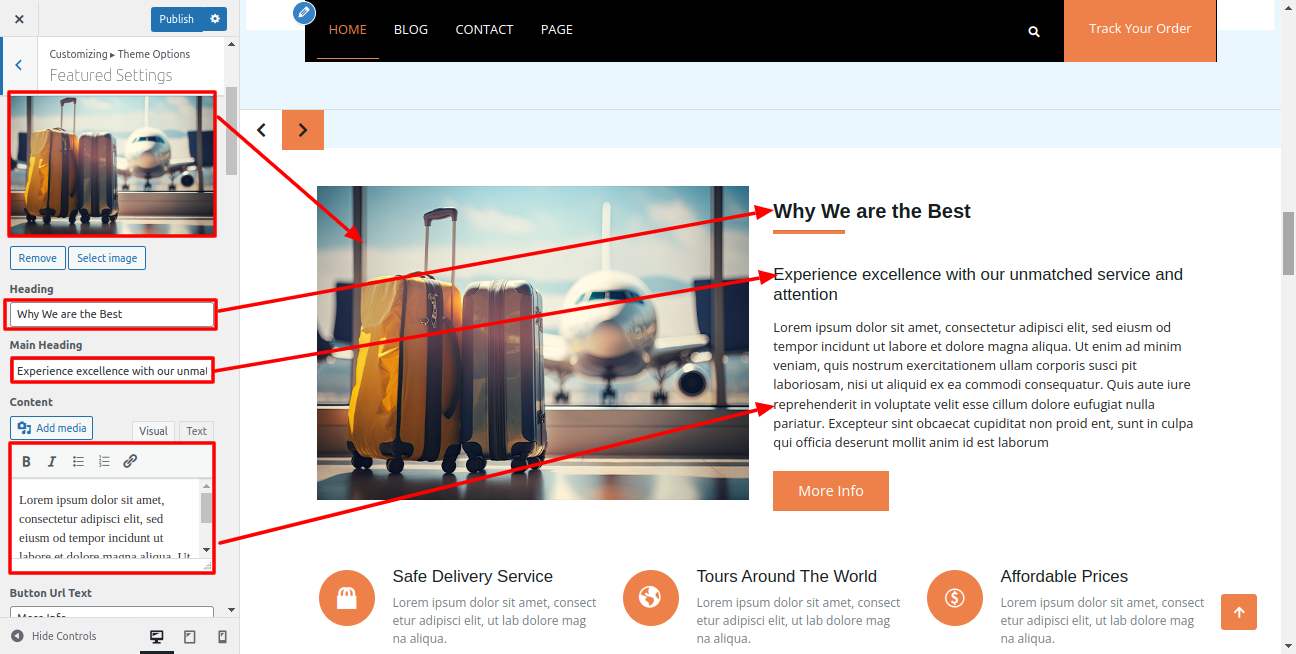Viewport: 1296px width, 654px height.
Task: Apply Italic formatting in content editor
Action: tap(52, 461)
